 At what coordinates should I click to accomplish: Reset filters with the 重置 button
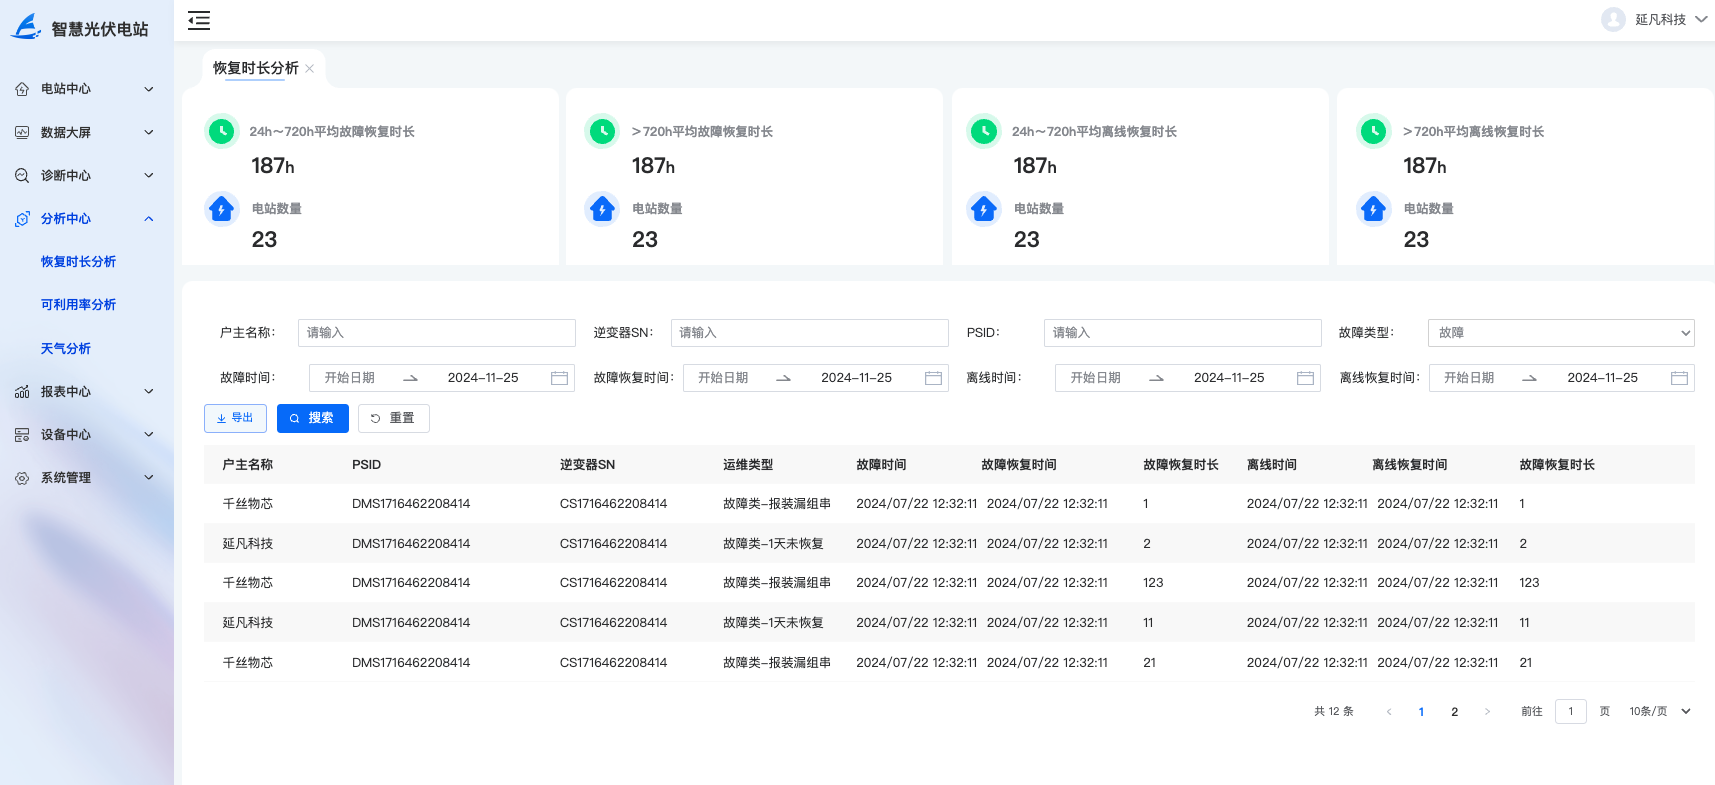[x=393, y=418]
